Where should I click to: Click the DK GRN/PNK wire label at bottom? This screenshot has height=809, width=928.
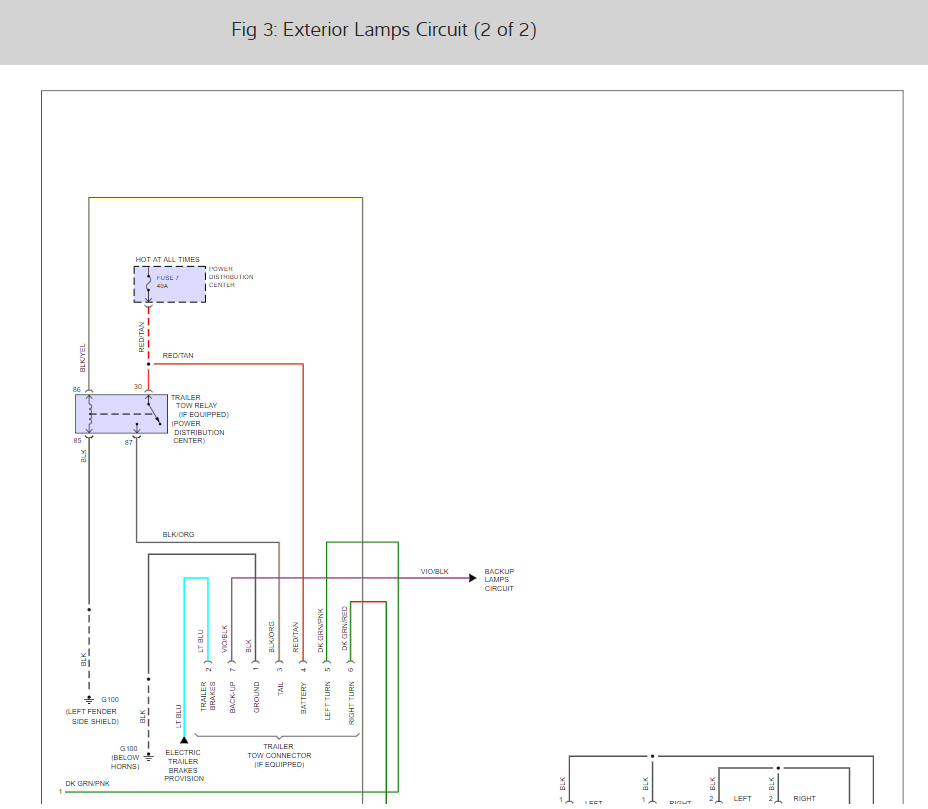click(88, 783)
